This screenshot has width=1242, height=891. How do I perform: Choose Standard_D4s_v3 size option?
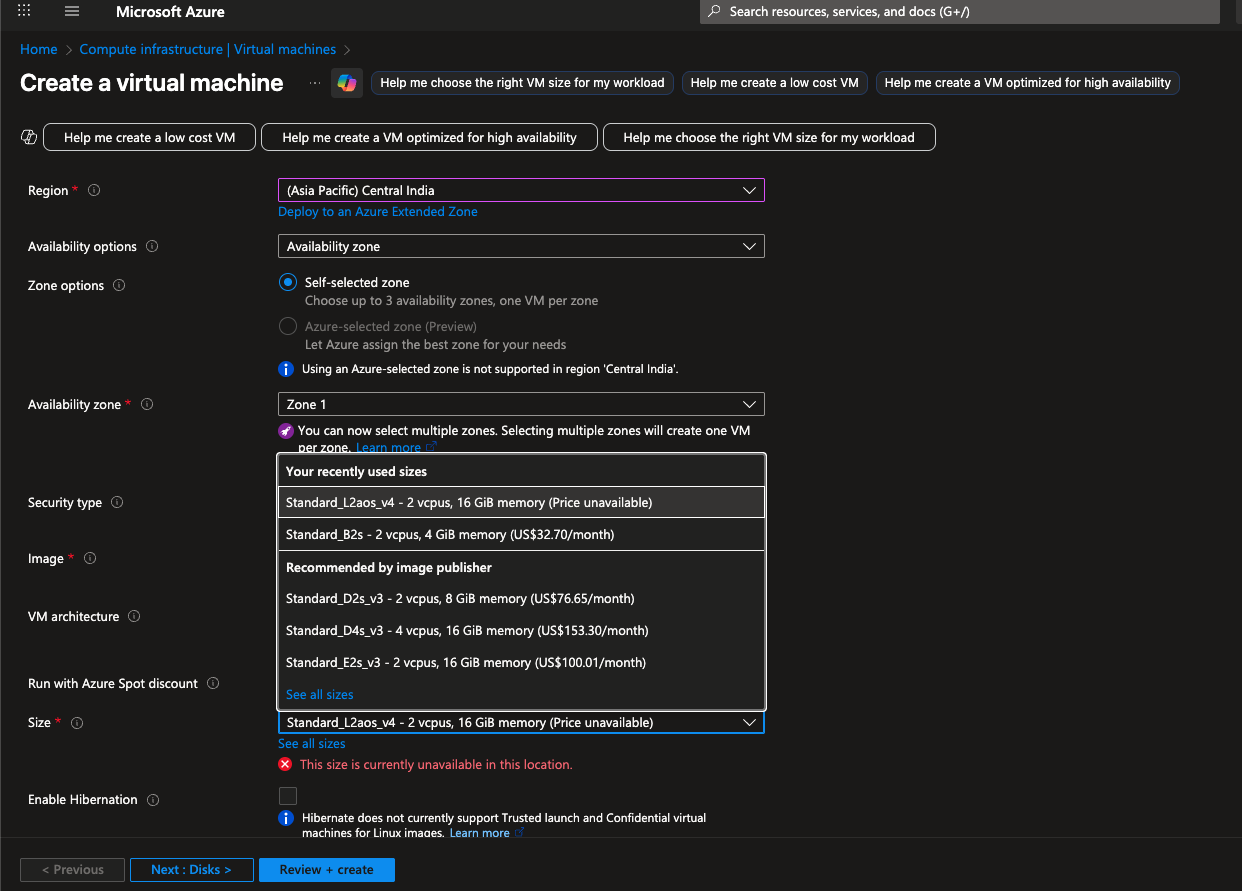click(x=521, y=630)
